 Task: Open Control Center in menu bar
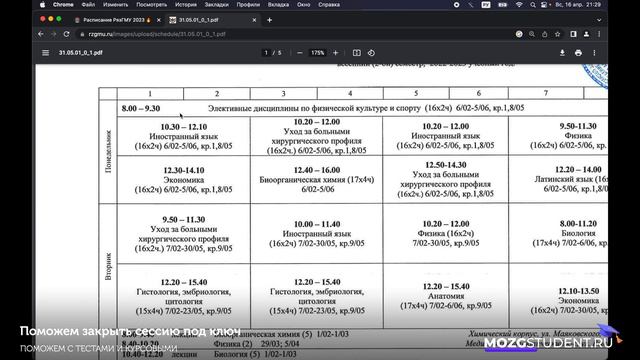(x=544, y=5)
